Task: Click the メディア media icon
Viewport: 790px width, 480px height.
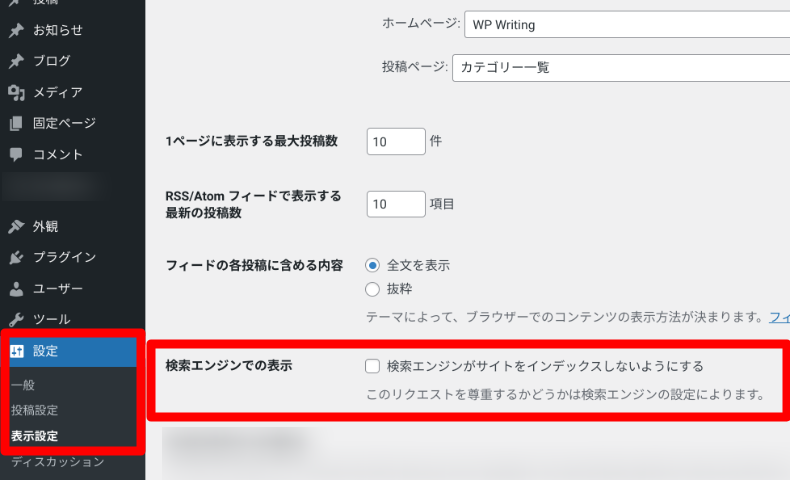Action: pyautogui.click(x=16, y=92)
